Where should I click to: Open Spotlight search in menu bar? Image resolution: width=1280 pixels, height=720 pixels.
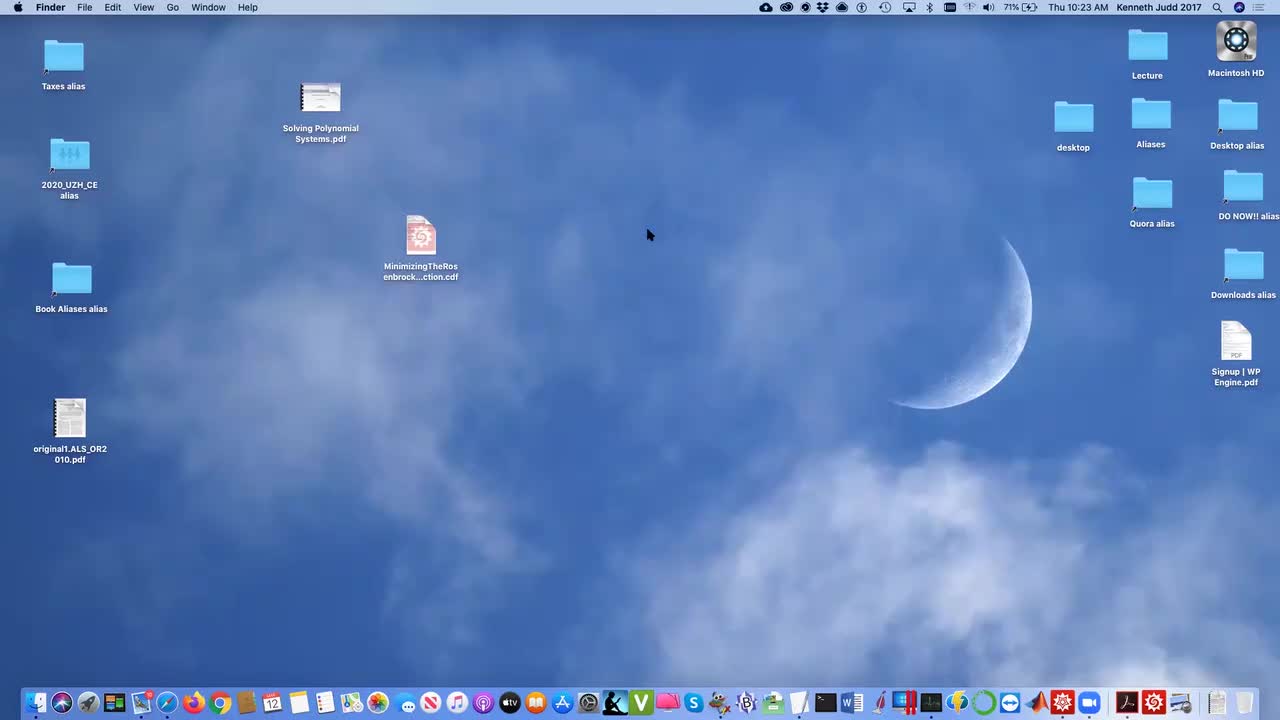1217,7
